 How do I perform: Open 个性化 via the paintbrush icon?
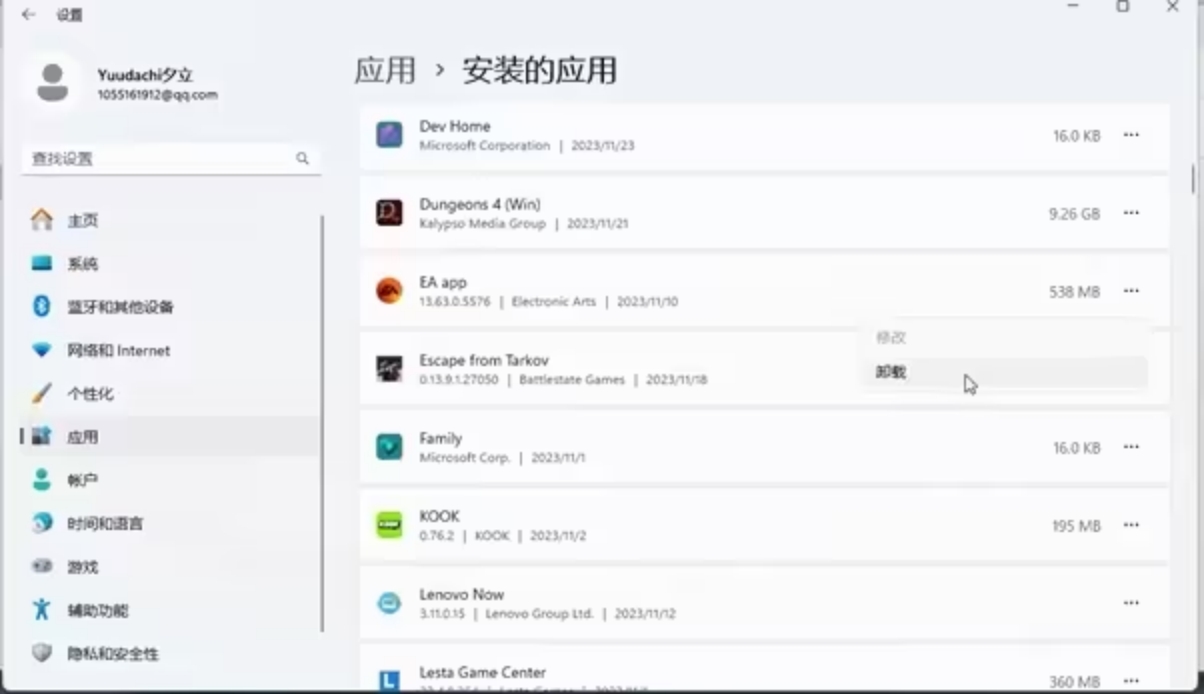click(41, 394)
